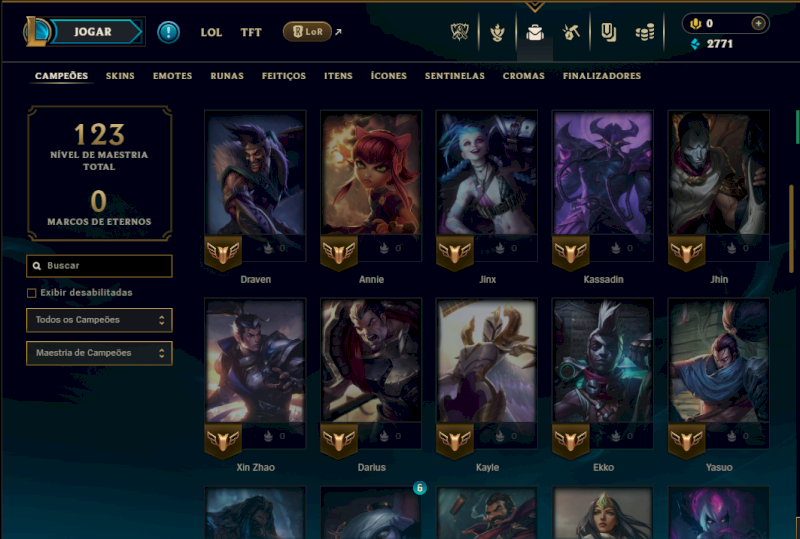Open the Profile icon with wings
Screen dimensions: 800x539
pyautogui.click(x=497, y=33)
